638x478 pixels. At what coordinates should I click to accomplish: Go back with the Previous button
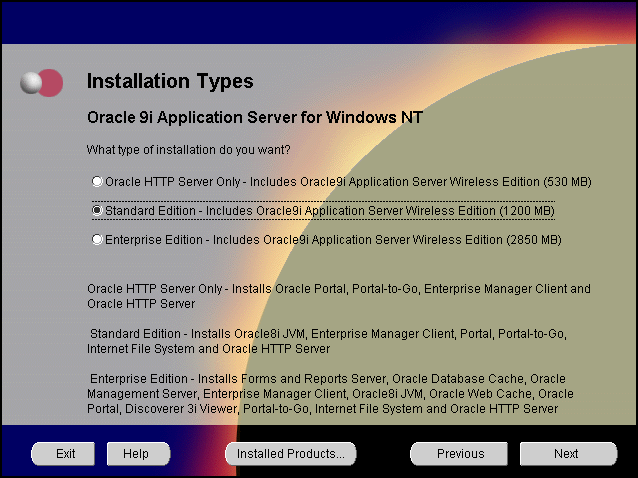459,454
